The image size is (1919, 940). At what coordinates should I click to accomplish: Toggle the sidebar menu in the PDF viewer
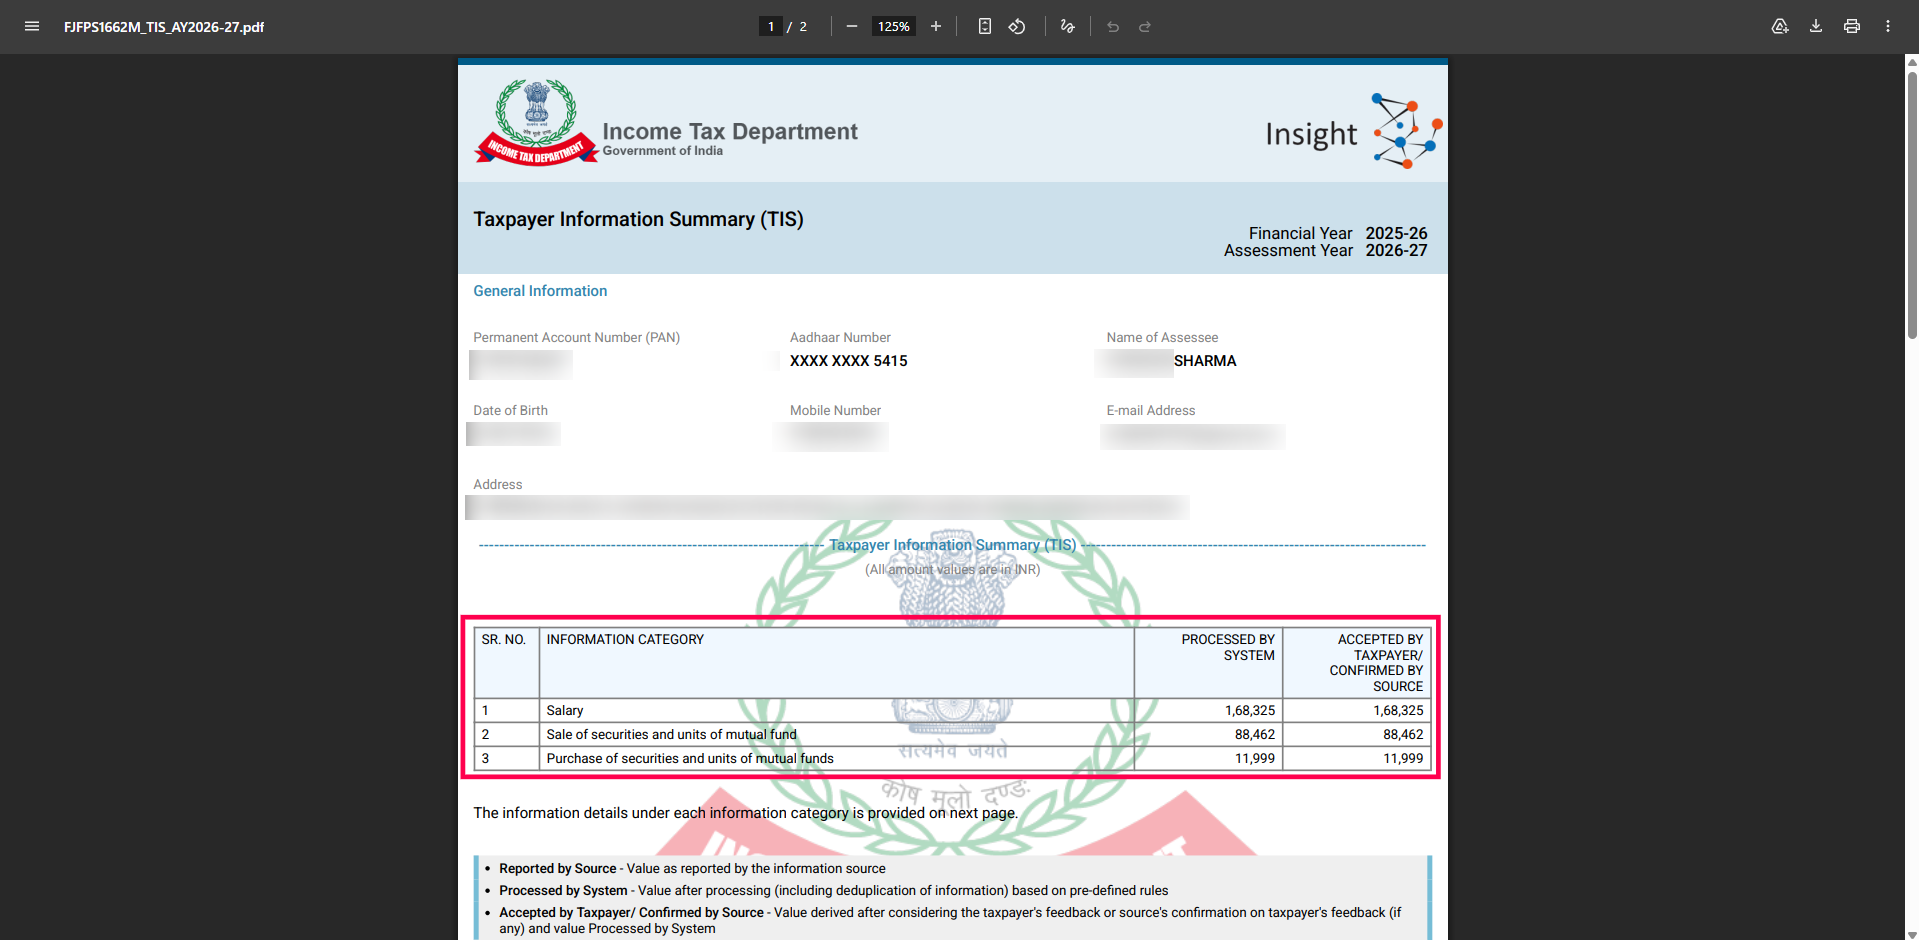[x=32, y=27]
